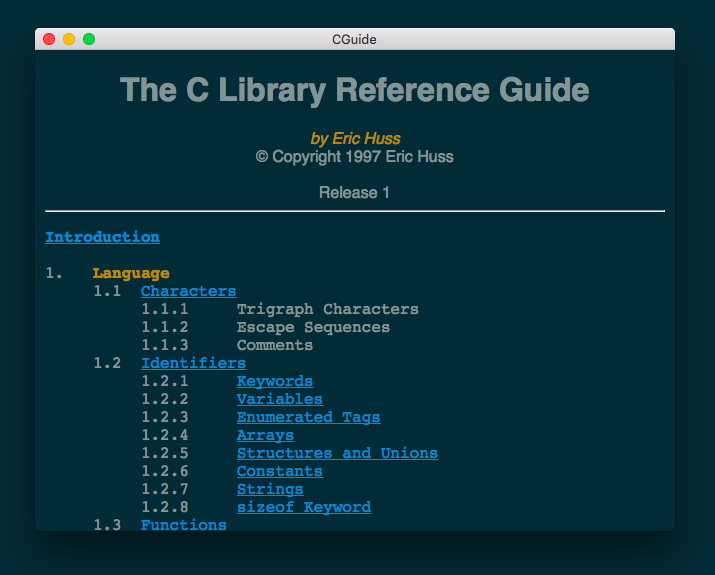Open the Introduction link
The image size is (715, 575).
[103, 237]
